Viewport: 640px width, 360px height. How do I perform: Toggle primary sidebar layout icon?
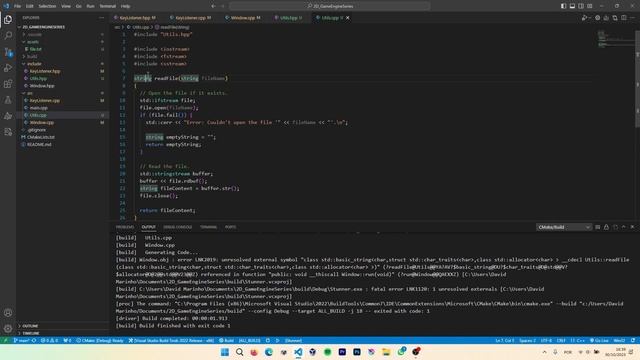[x=563, y=6]
